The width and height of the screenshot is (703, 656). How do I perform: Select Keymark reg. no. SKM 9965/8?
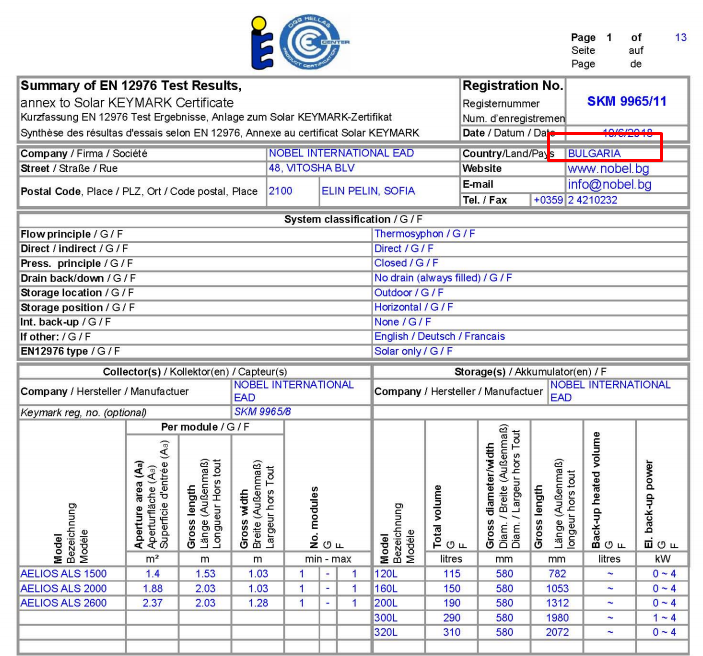(262, 412)
